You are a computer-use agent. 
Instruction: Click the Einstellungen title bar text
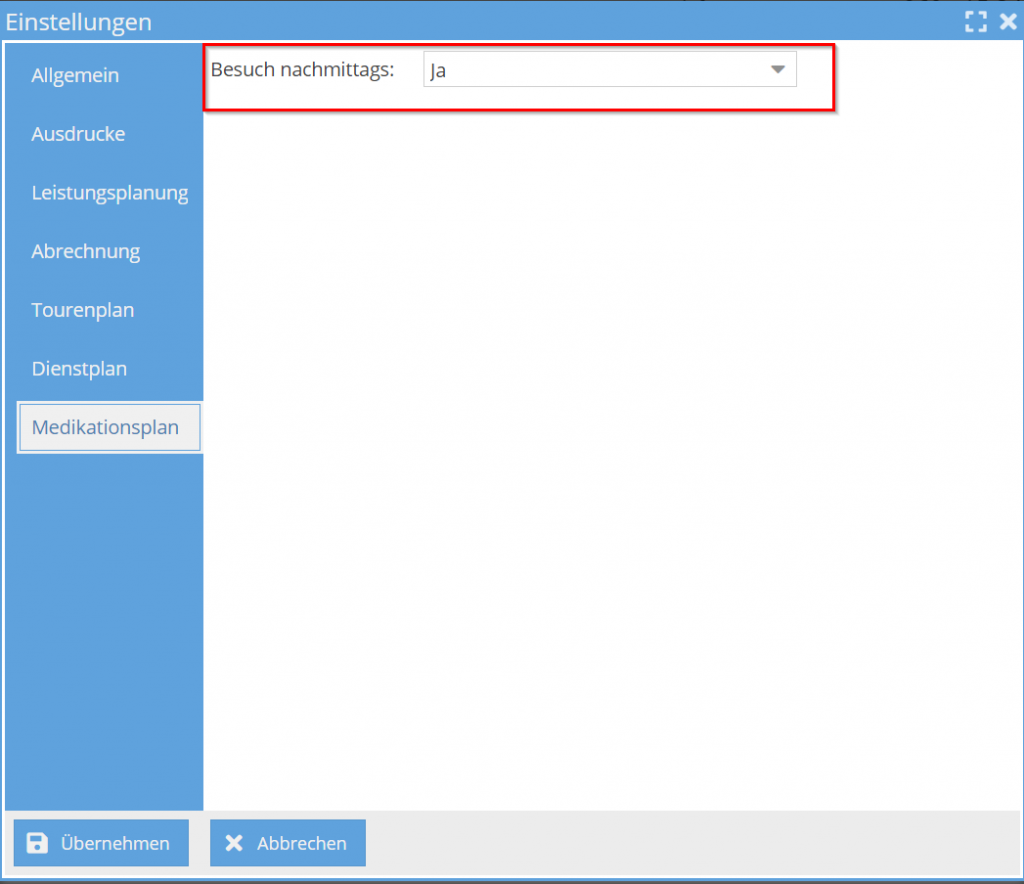(79, 21)
